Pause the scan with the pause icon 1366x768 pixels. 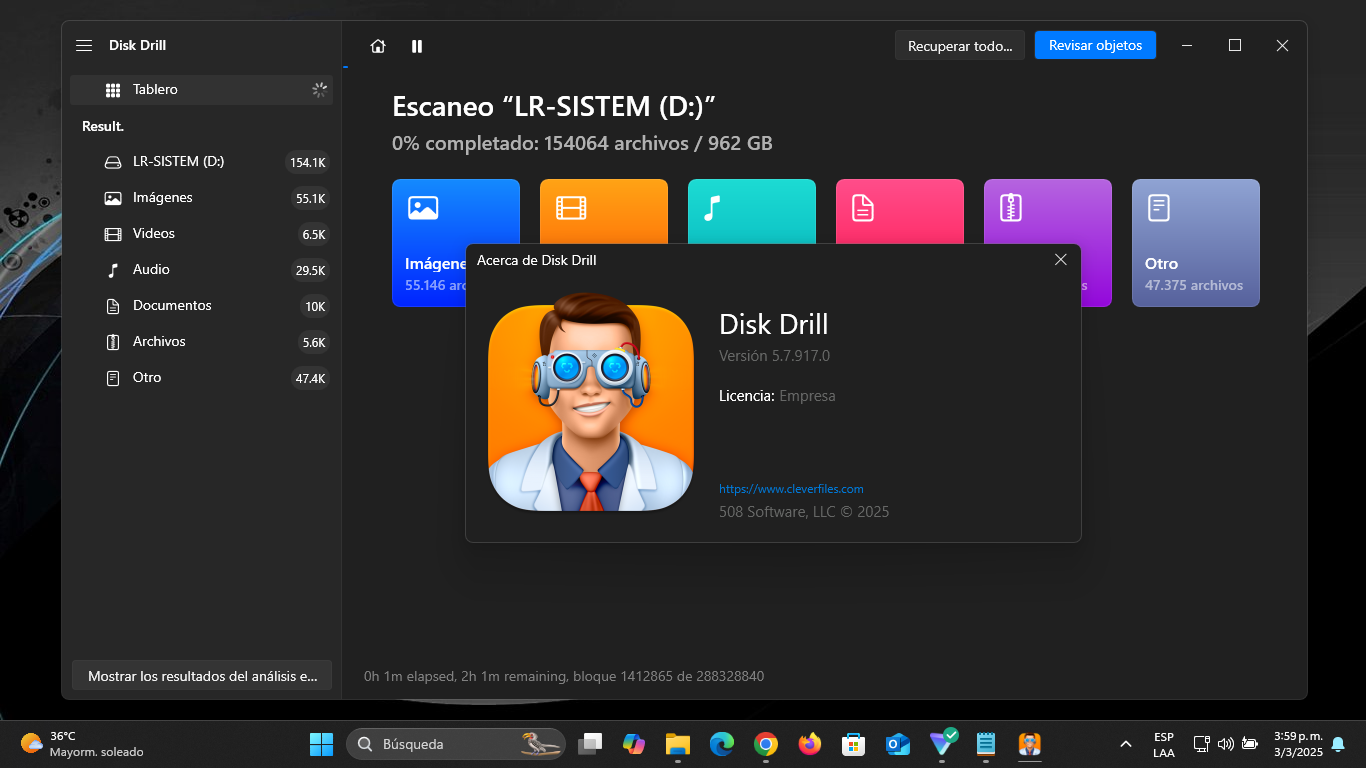point(417,46)
